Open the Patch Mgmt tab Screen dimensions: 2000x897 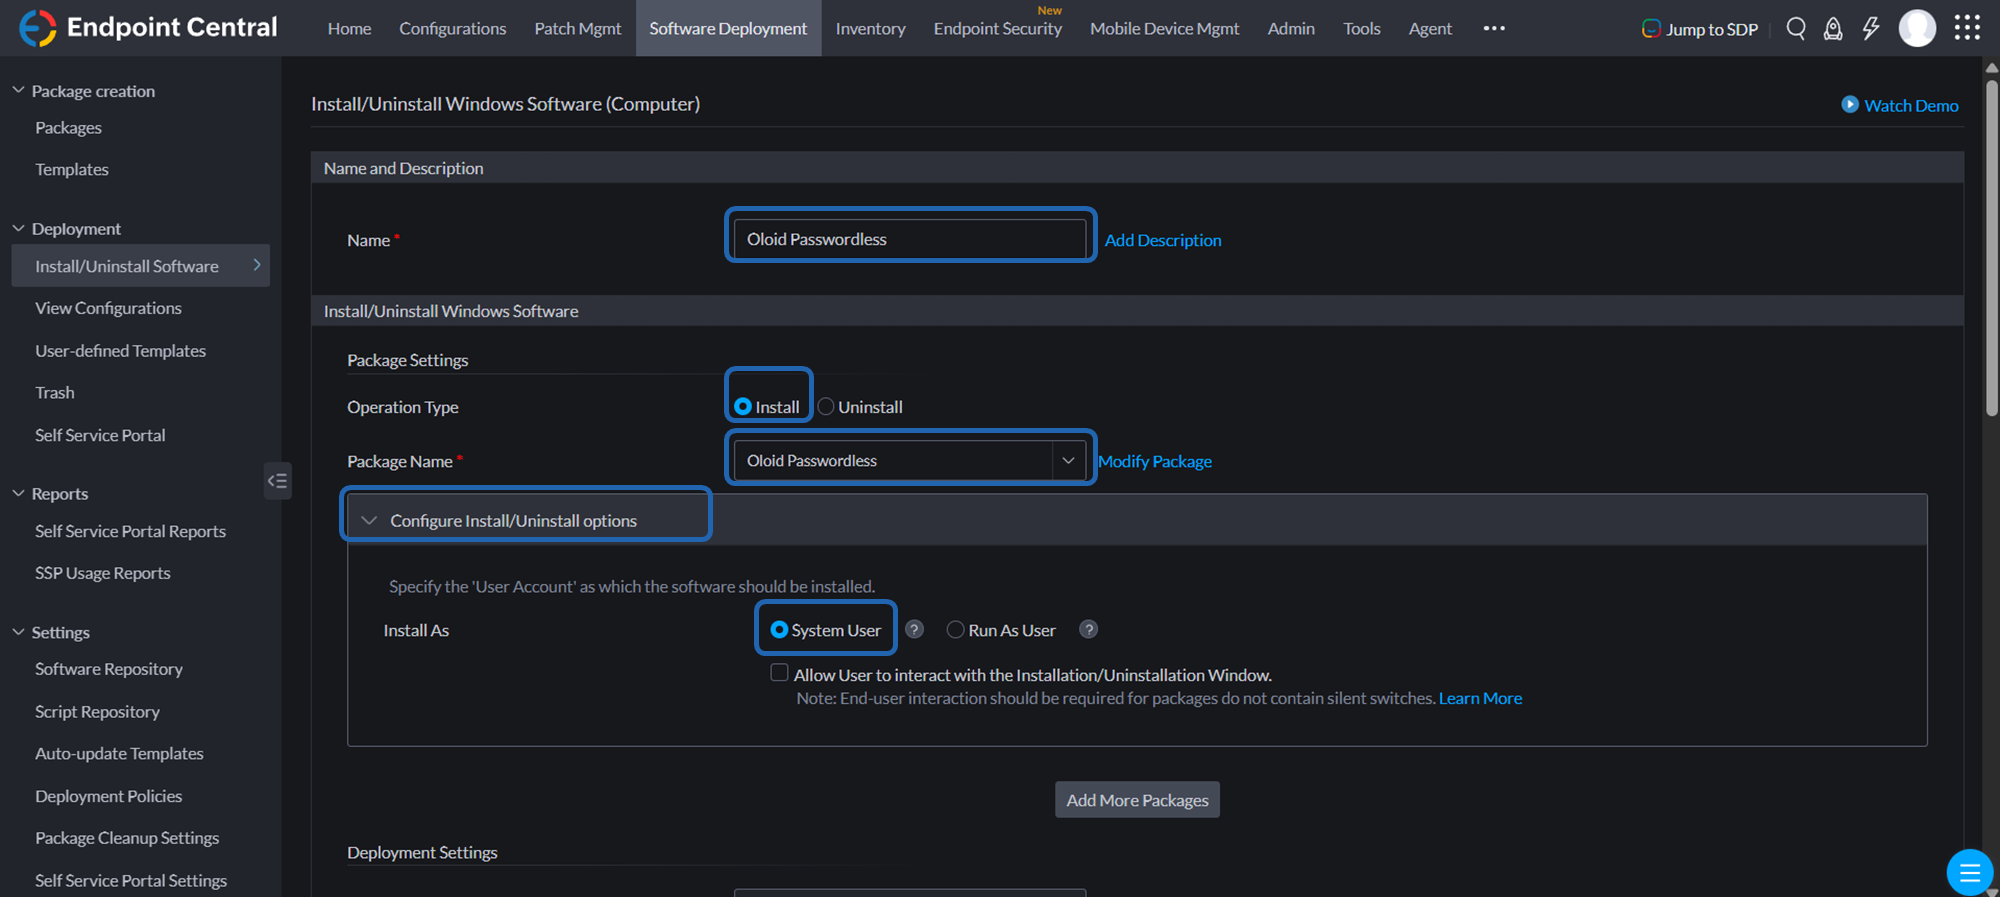(577, 28)
